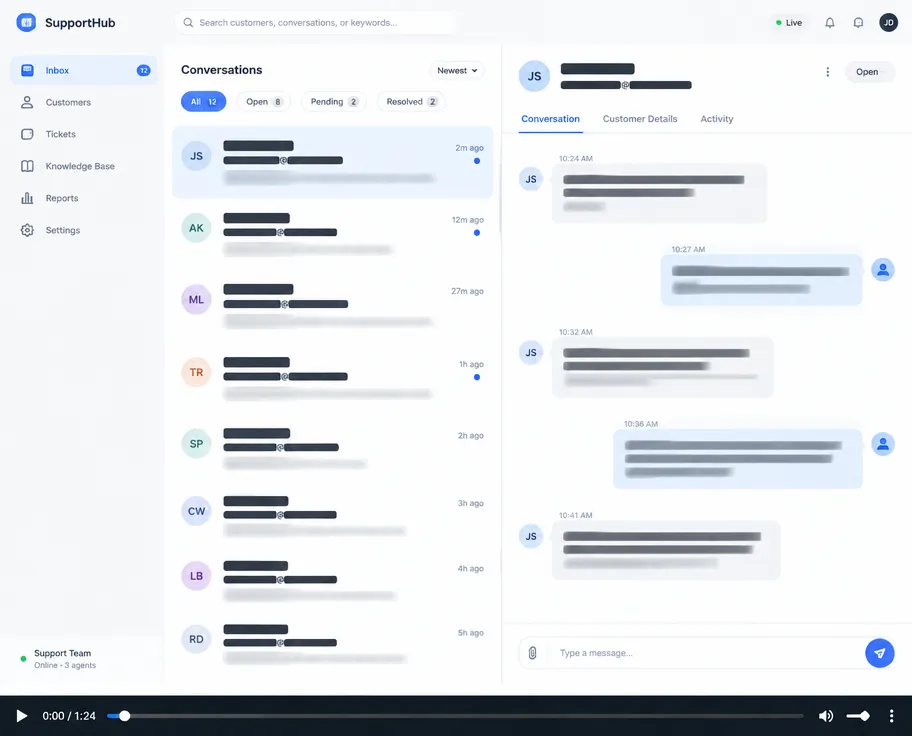Navigate to Reports
The width and height of the screenshot is (912, 736).
[84, 198]
